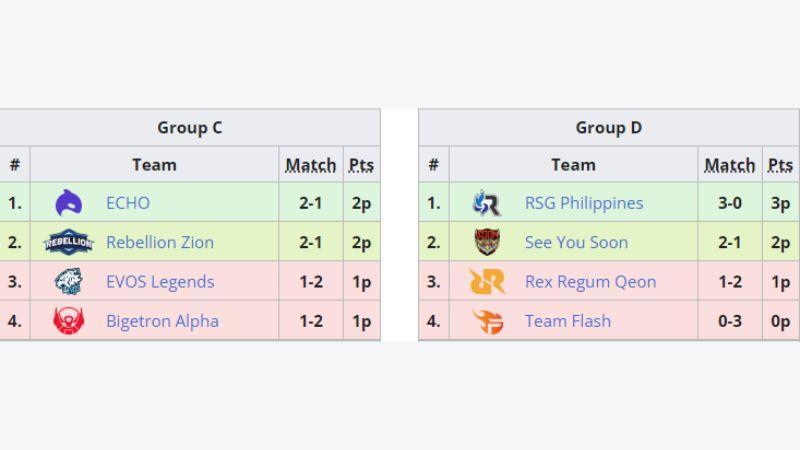
Task: Click the Group C Match column header
Action: [311, 165]
